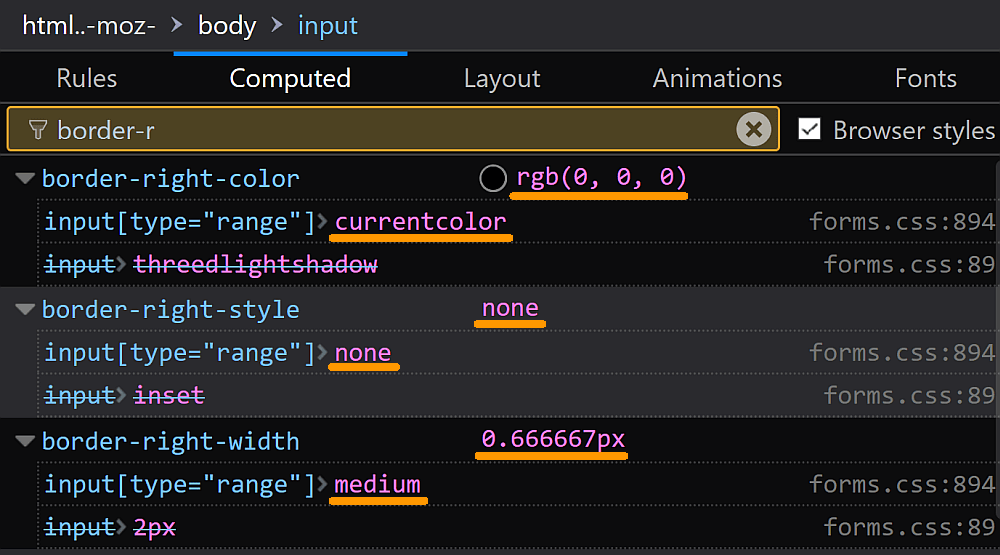Open the Layout tab
Screen dimensions: 1000x555
point(502,78)
